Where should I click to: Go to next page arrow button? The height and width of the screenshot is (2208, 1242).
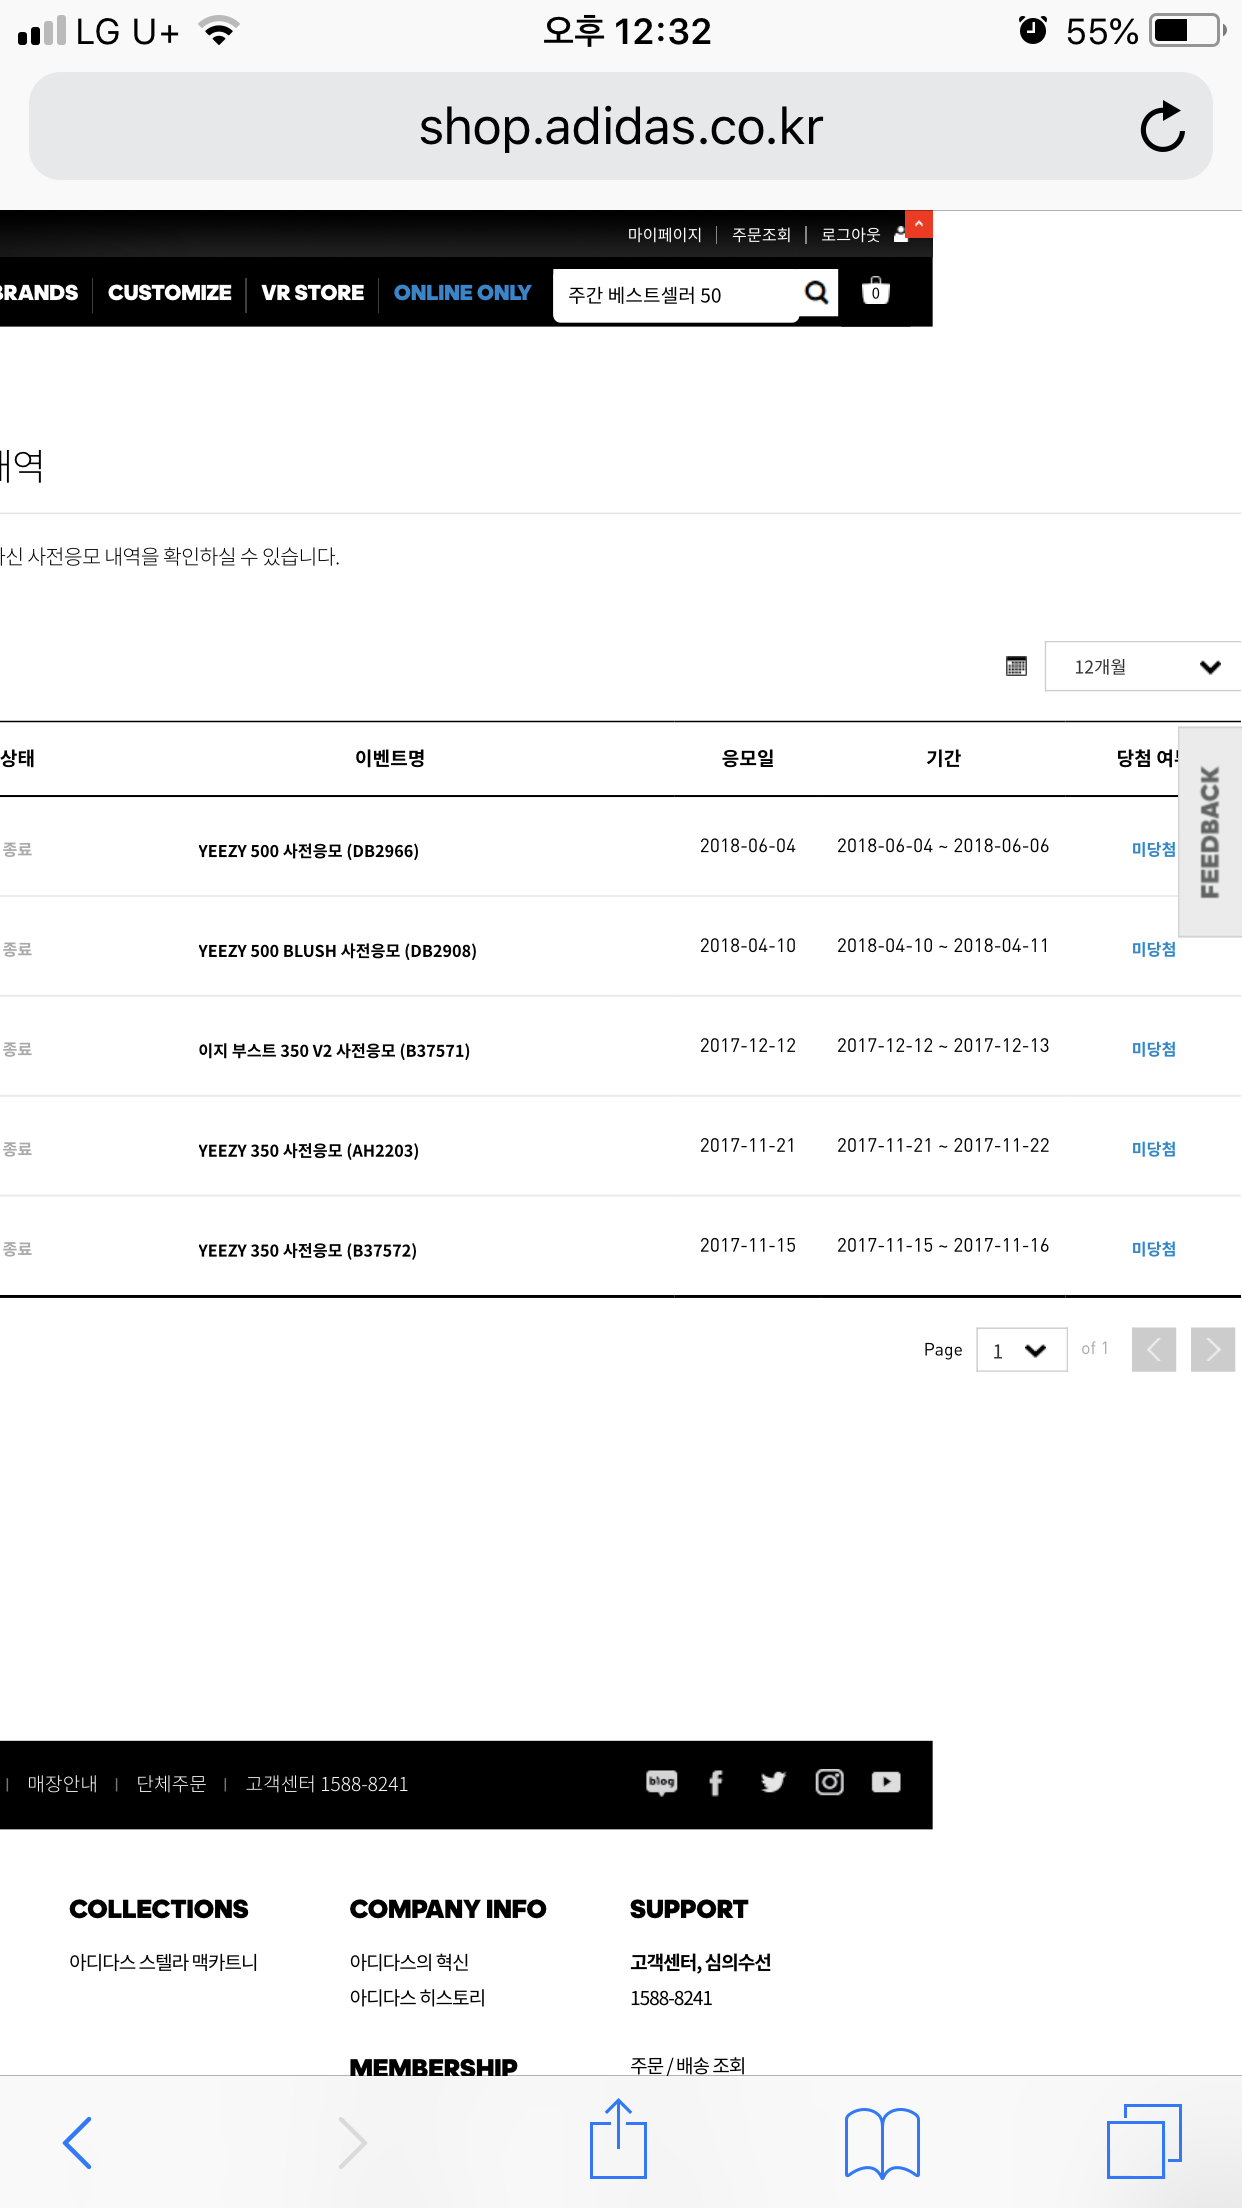[x=1212, y=1350]
